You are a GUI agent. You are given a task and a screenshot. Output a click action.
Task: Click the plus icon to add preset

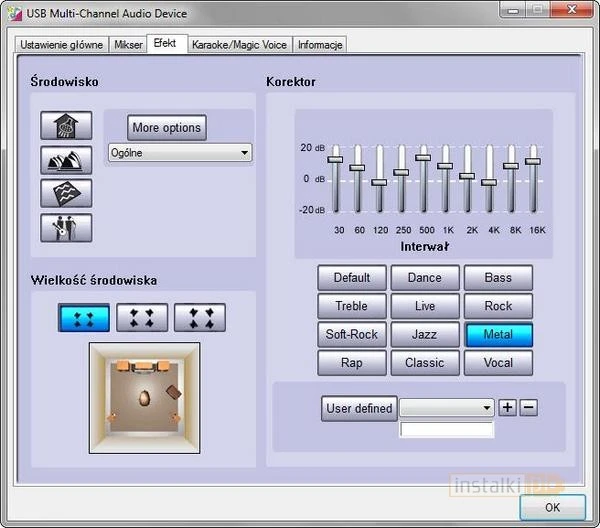point(508,407)
